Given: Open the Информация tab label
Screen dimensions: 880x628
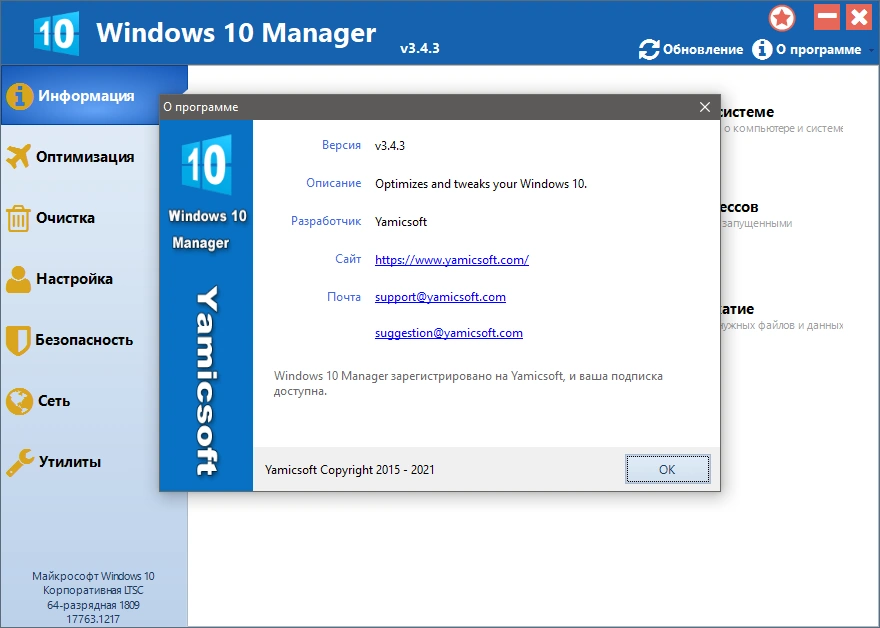Looking at the screenshot, I should pyautogui.click(x=86, y=96).
